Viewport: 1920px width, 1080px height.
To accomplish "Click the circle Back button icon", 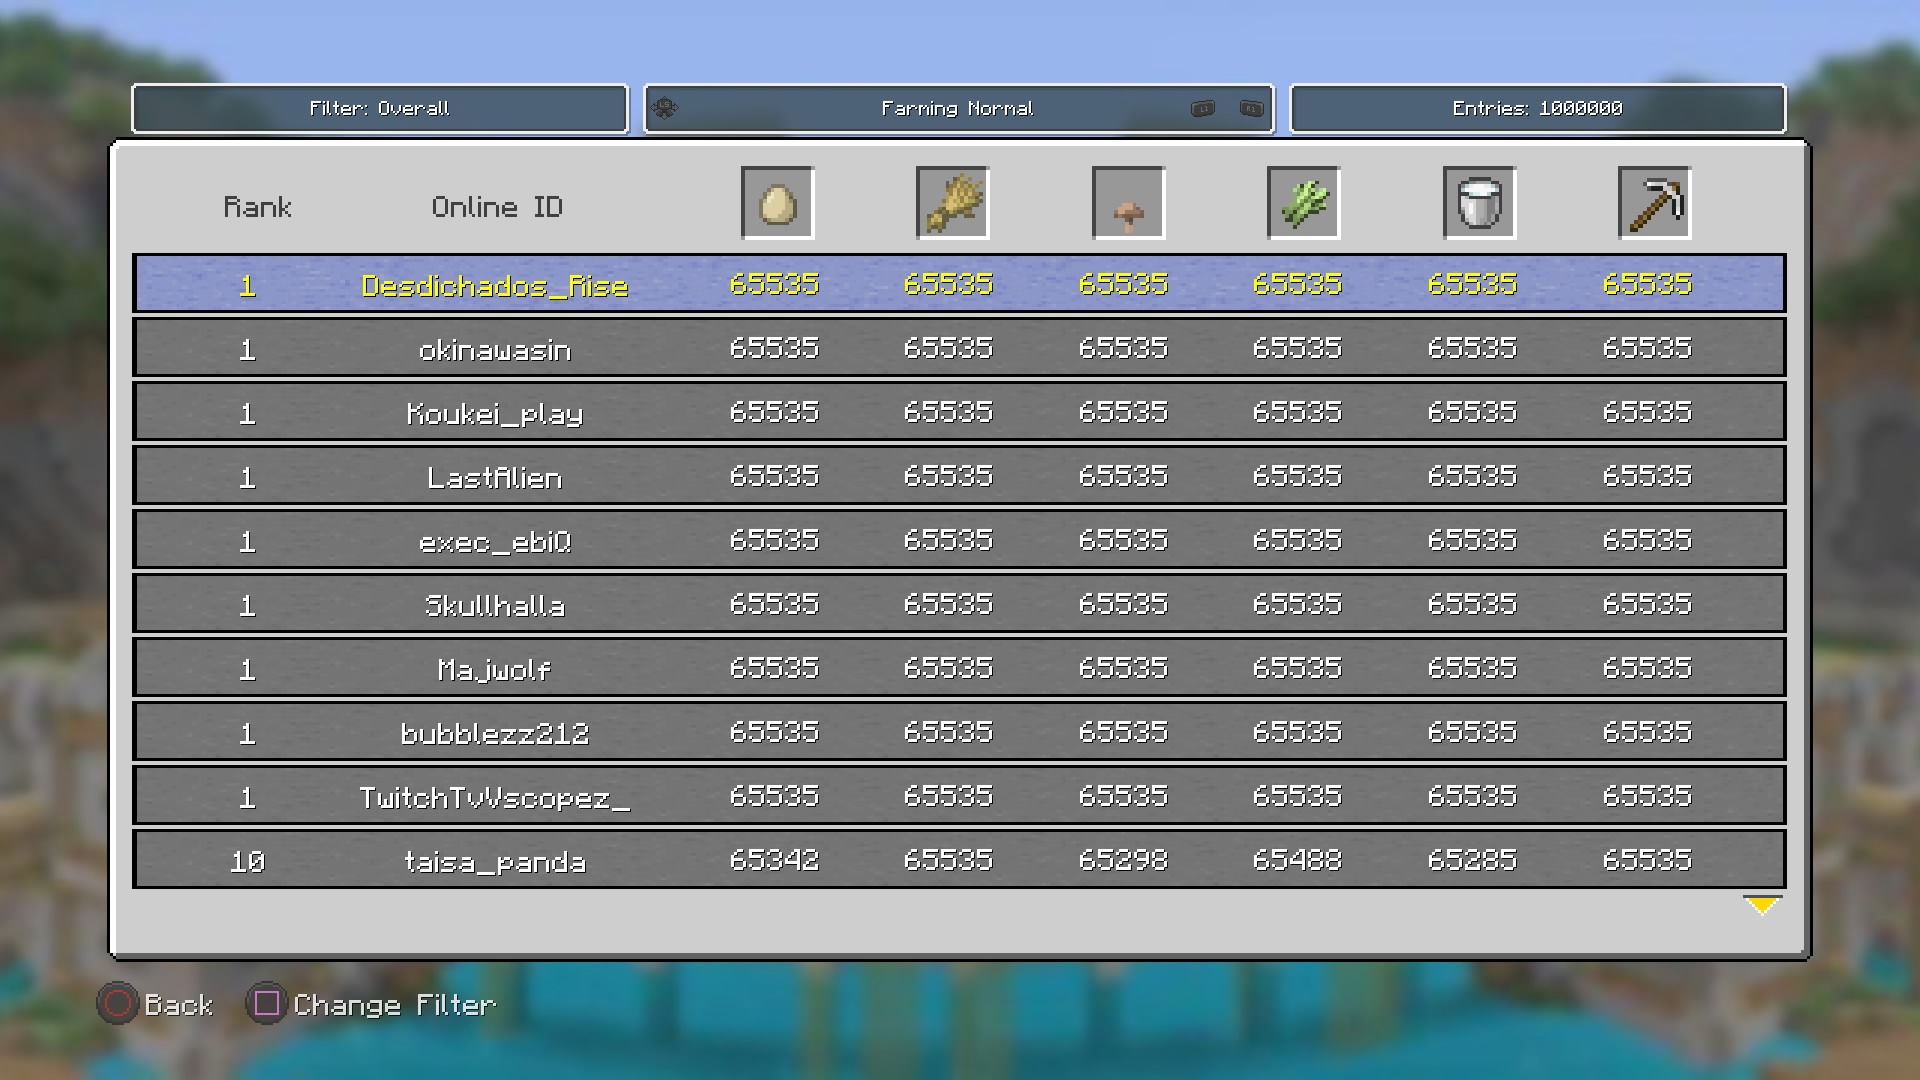I will 117,1003.
